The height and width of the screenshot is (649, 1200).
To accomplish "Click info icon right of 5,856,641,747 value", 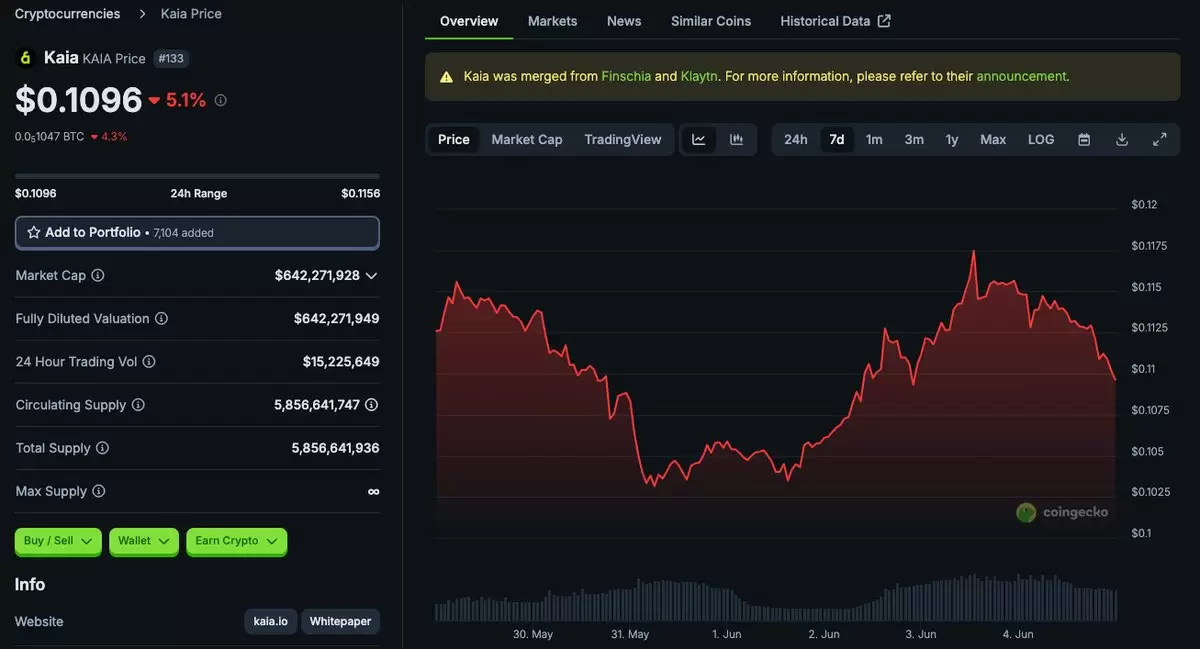I will (x=372, y=405).
